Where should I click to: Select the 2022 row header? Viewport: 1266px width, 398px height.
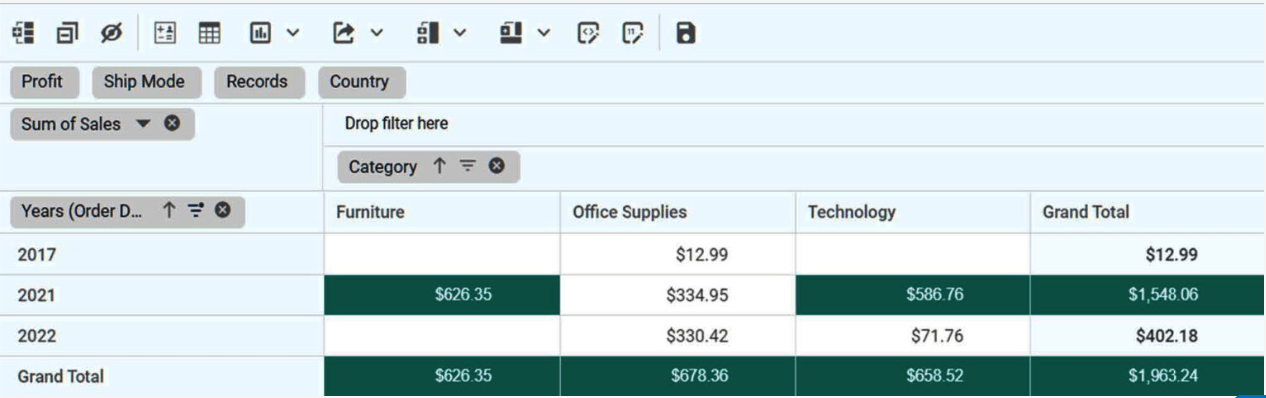tap(162, 336)
